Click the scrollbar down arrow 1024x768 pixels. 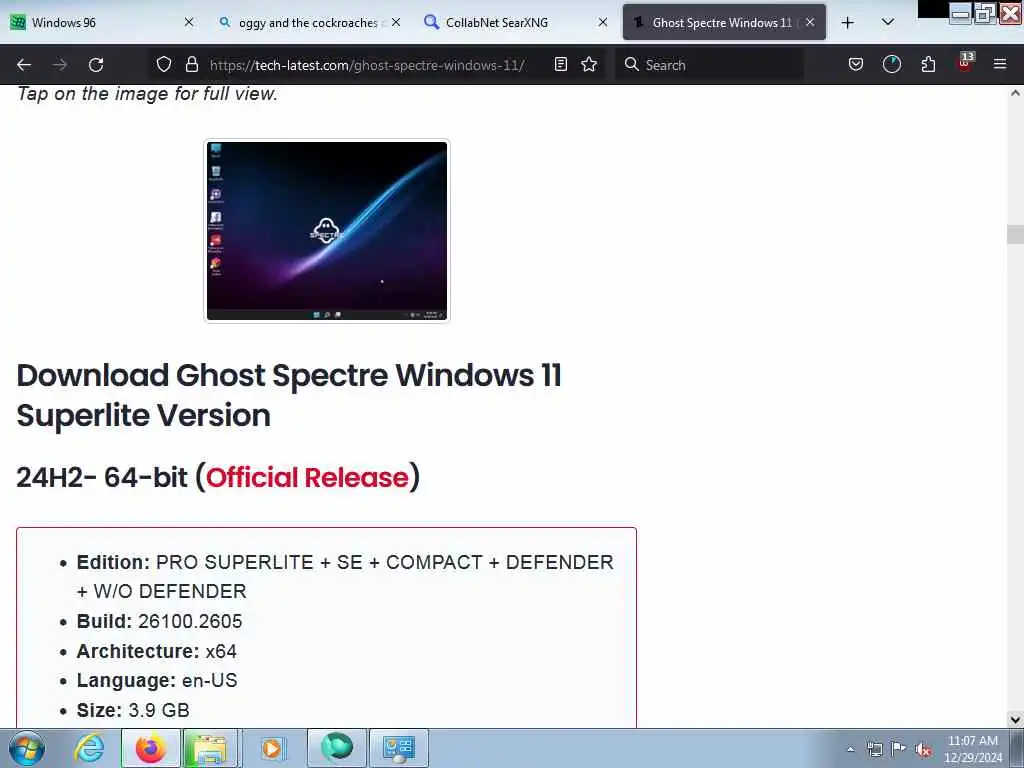1015,720
